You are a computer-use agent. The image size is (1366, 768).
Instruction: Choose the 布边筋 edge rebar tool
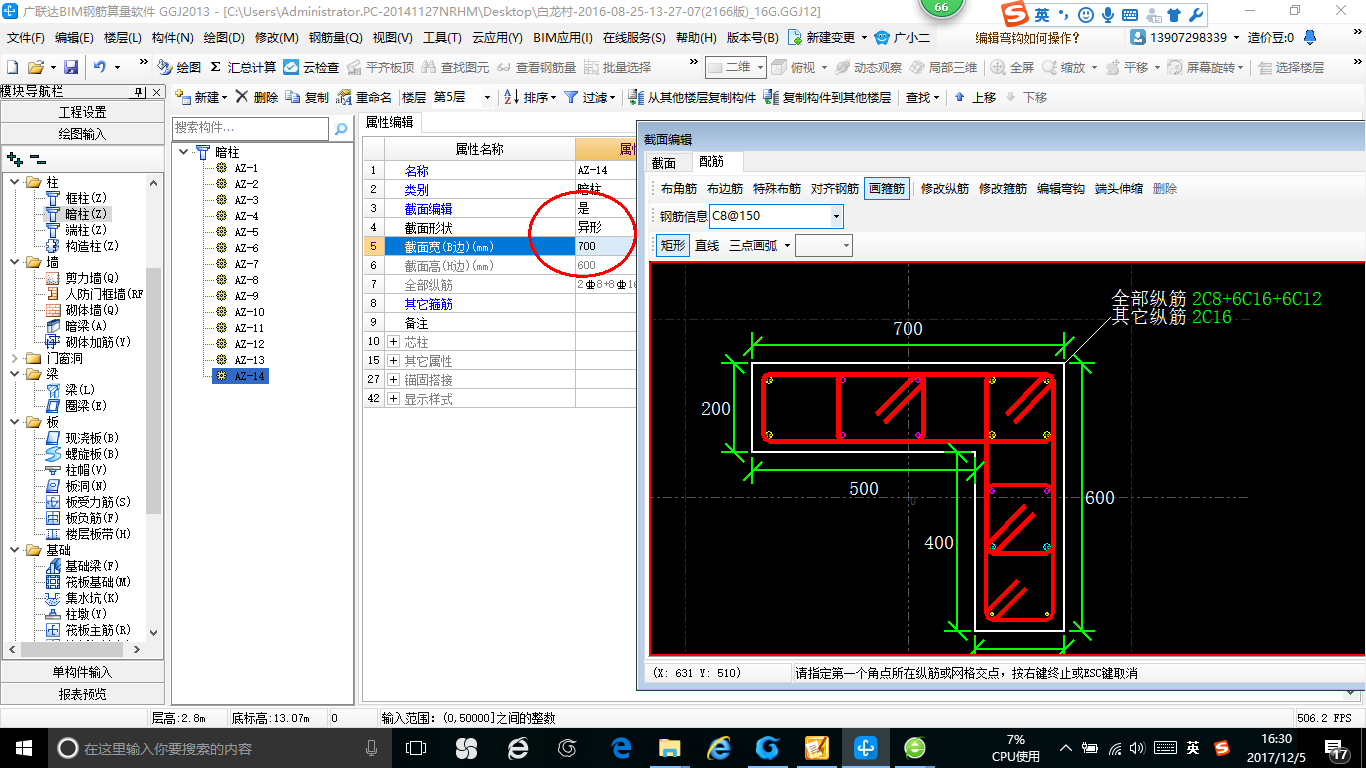pos(725,188)
